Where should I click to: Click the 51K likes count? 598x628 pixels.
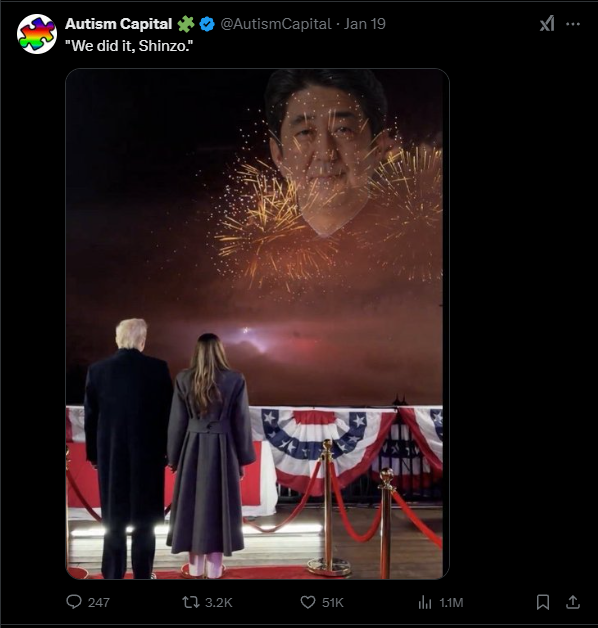(x=332, y=602)
